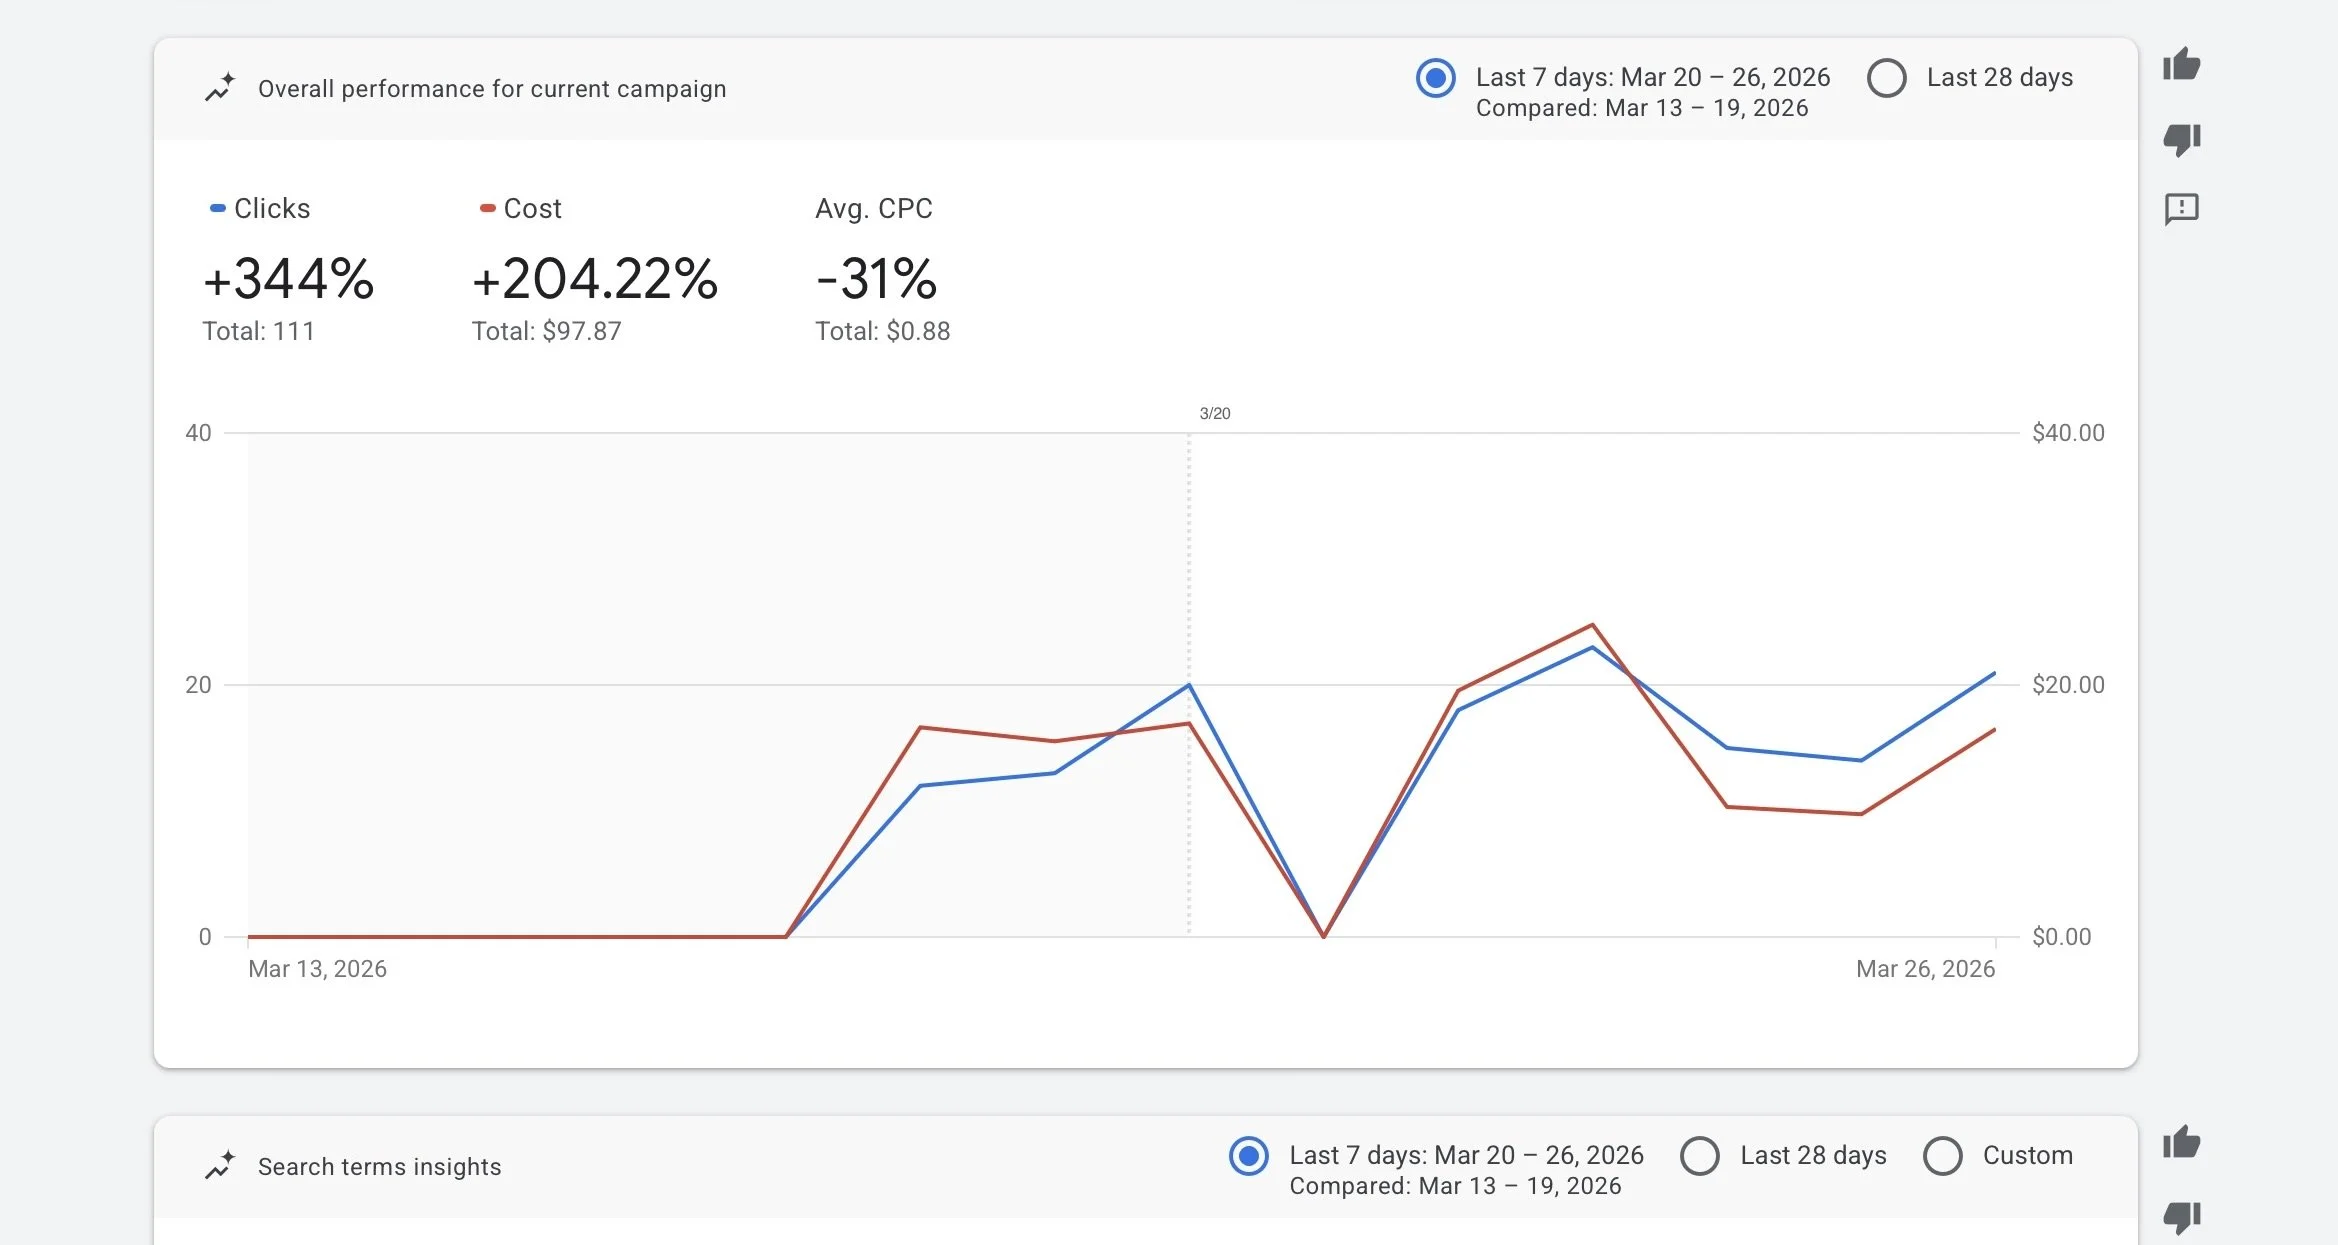Click the red Cost legend marker

tap(487, 206)
